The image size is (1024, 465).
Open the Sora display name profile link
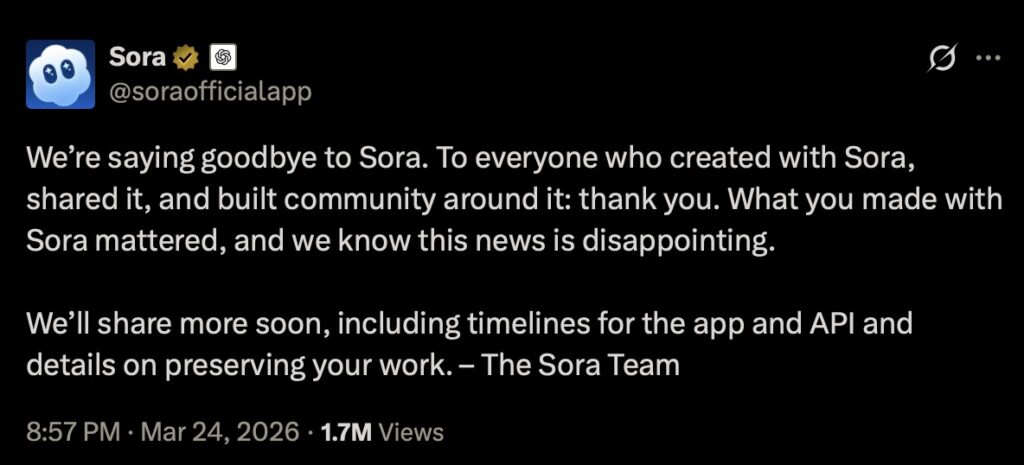[137, 58]
